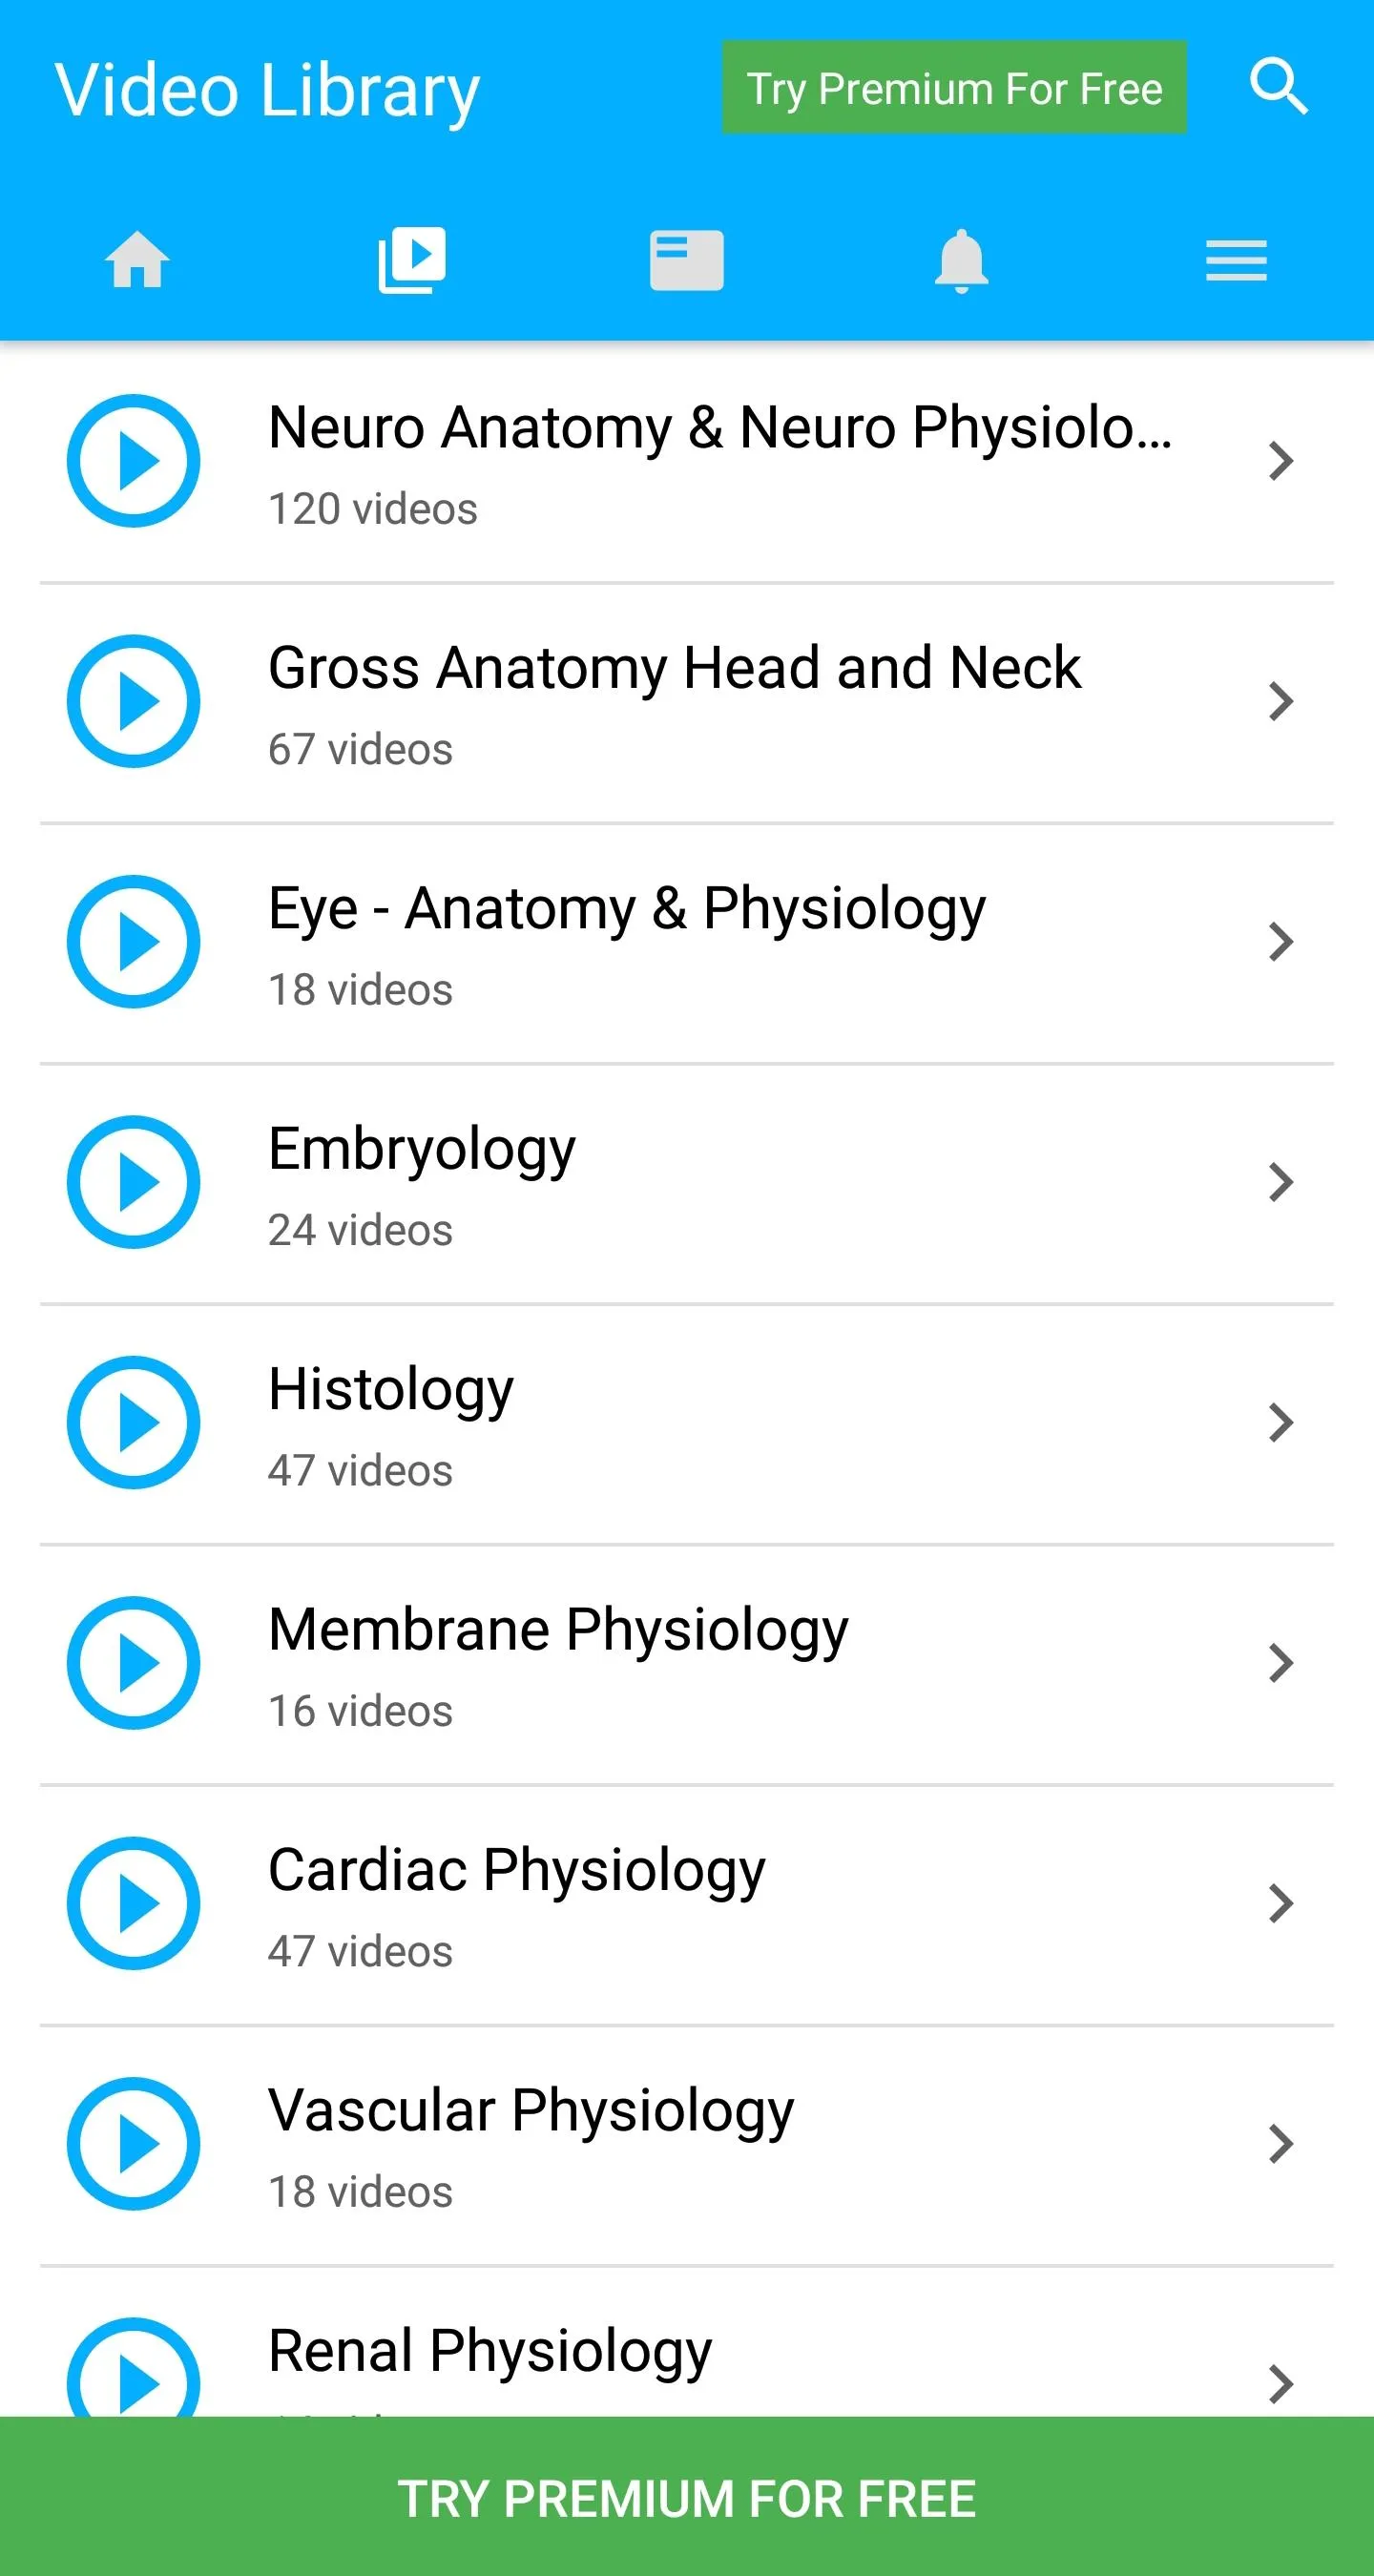Screen dimensions: 1374x2576
Task: Tap play icon next to Histology
Action: click(x=133, y=1422)
